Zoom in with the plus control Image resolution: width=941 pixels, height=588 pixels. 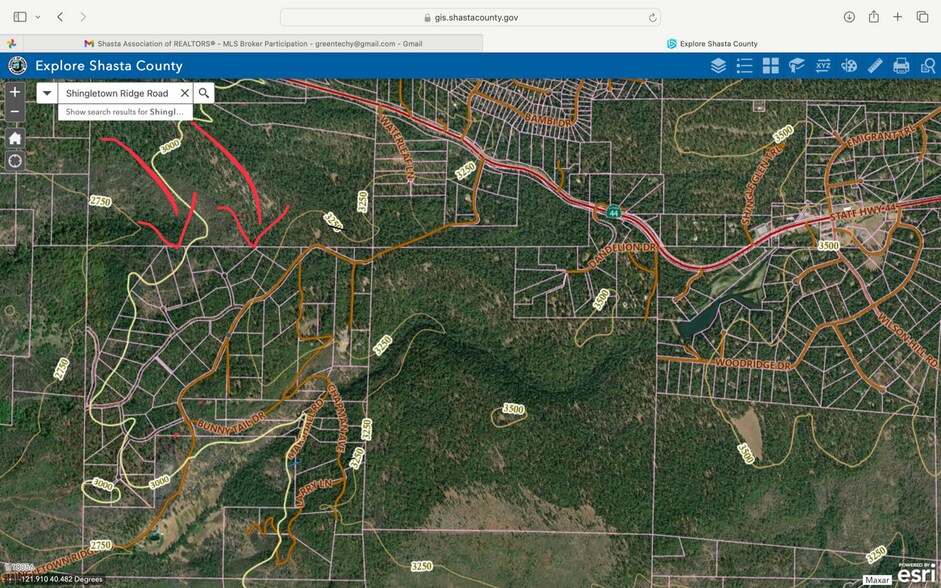click(14, 91)
